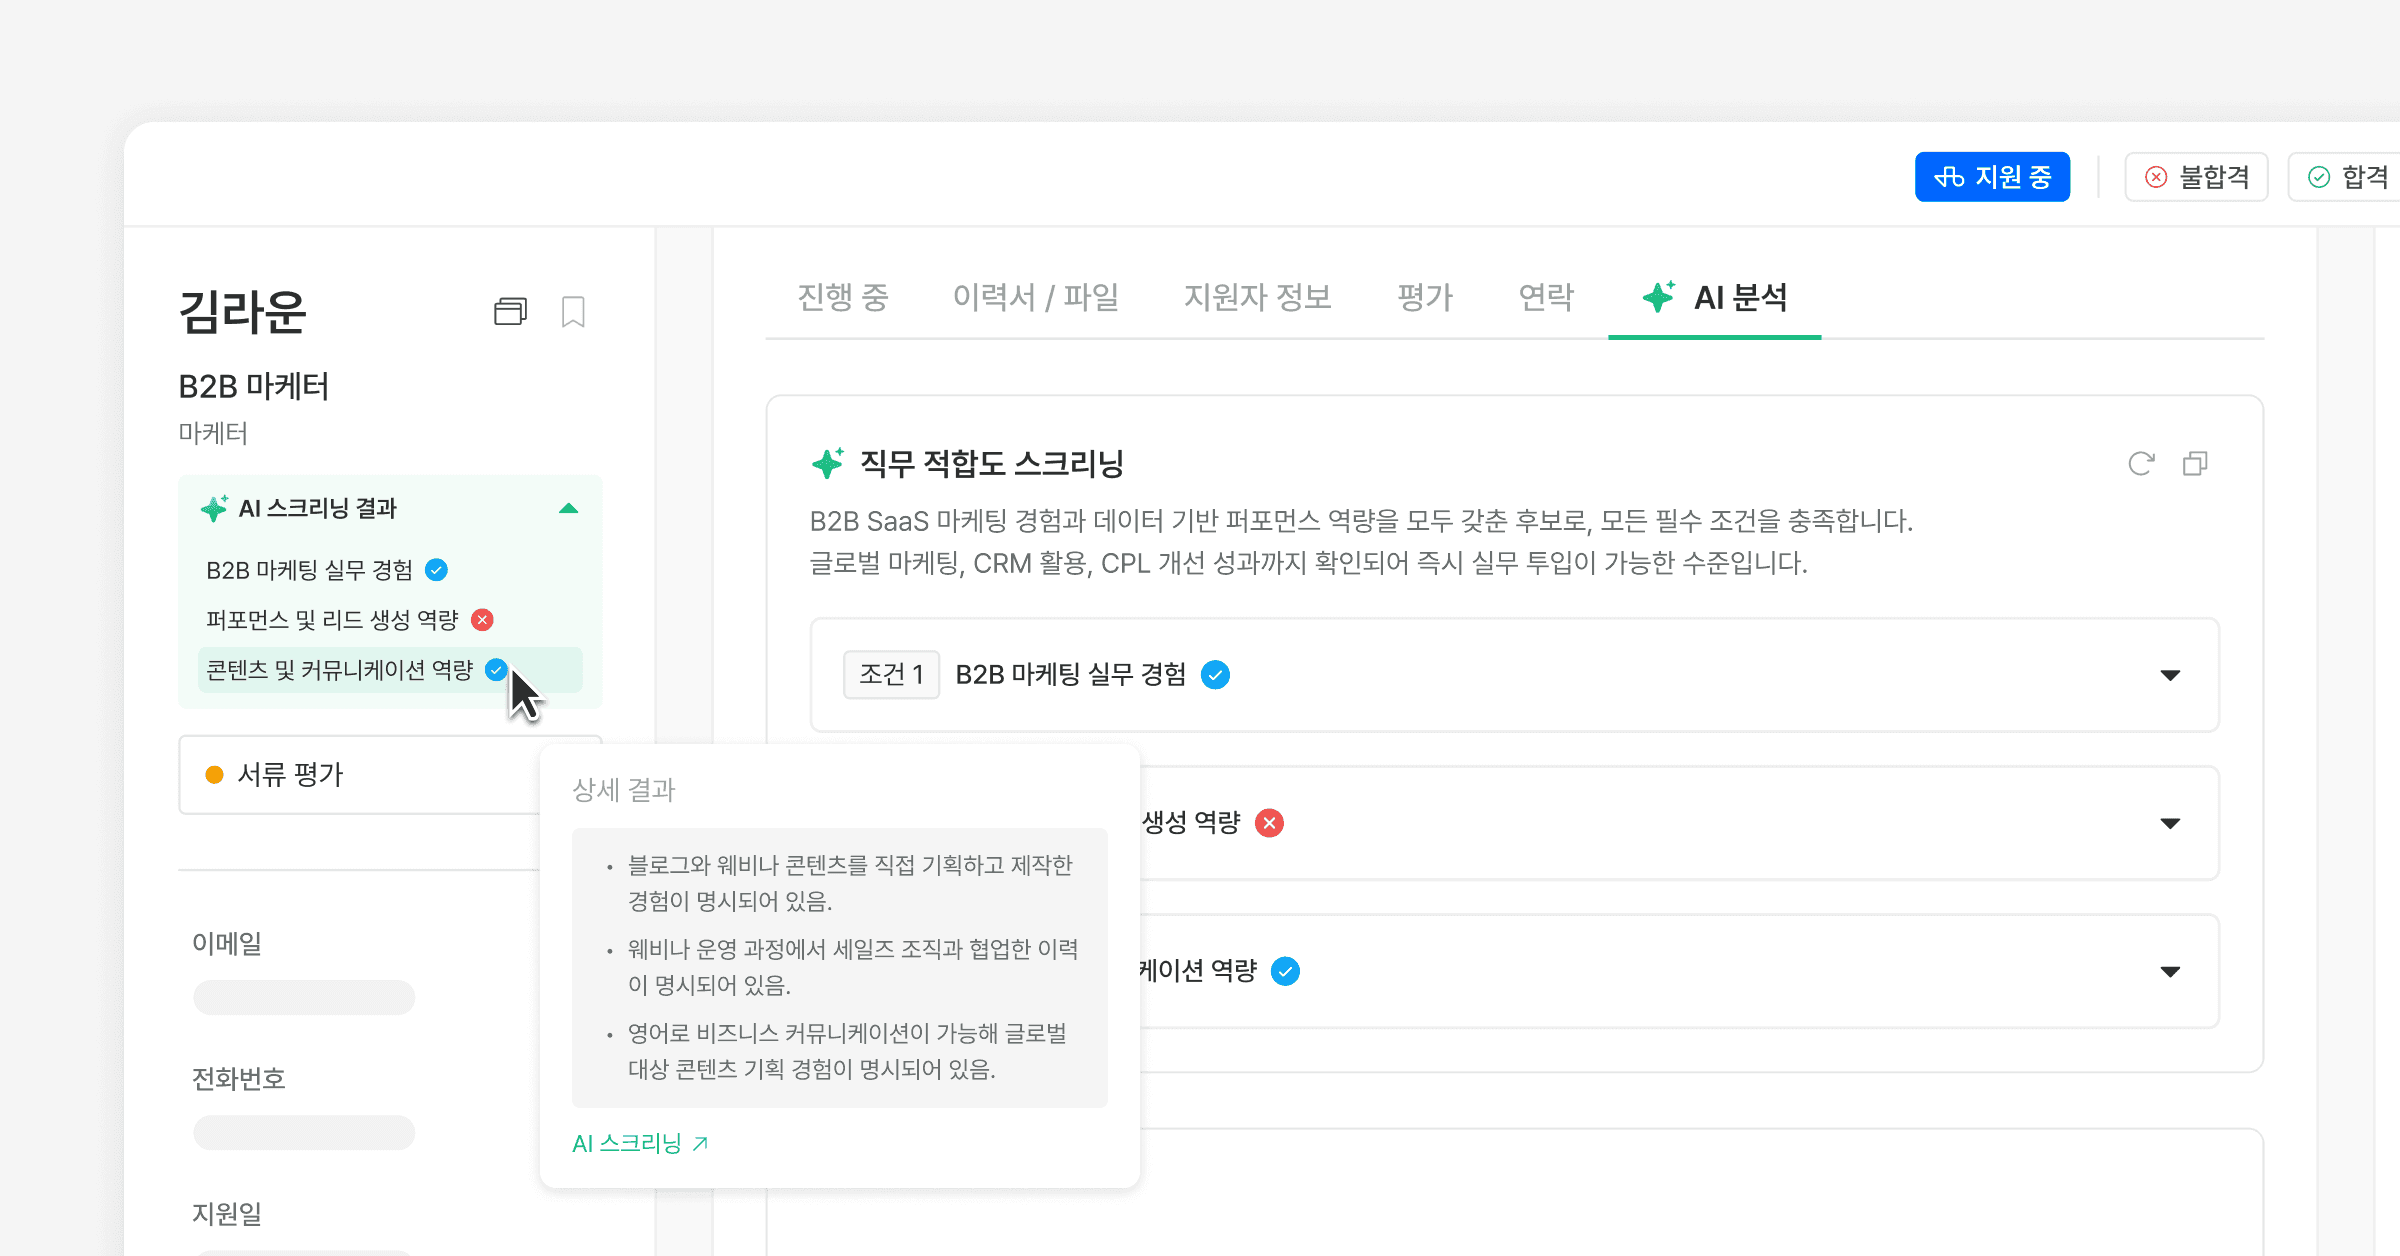
Task: Click the check badge beside 조건 1
Action: pos(1215,675)
